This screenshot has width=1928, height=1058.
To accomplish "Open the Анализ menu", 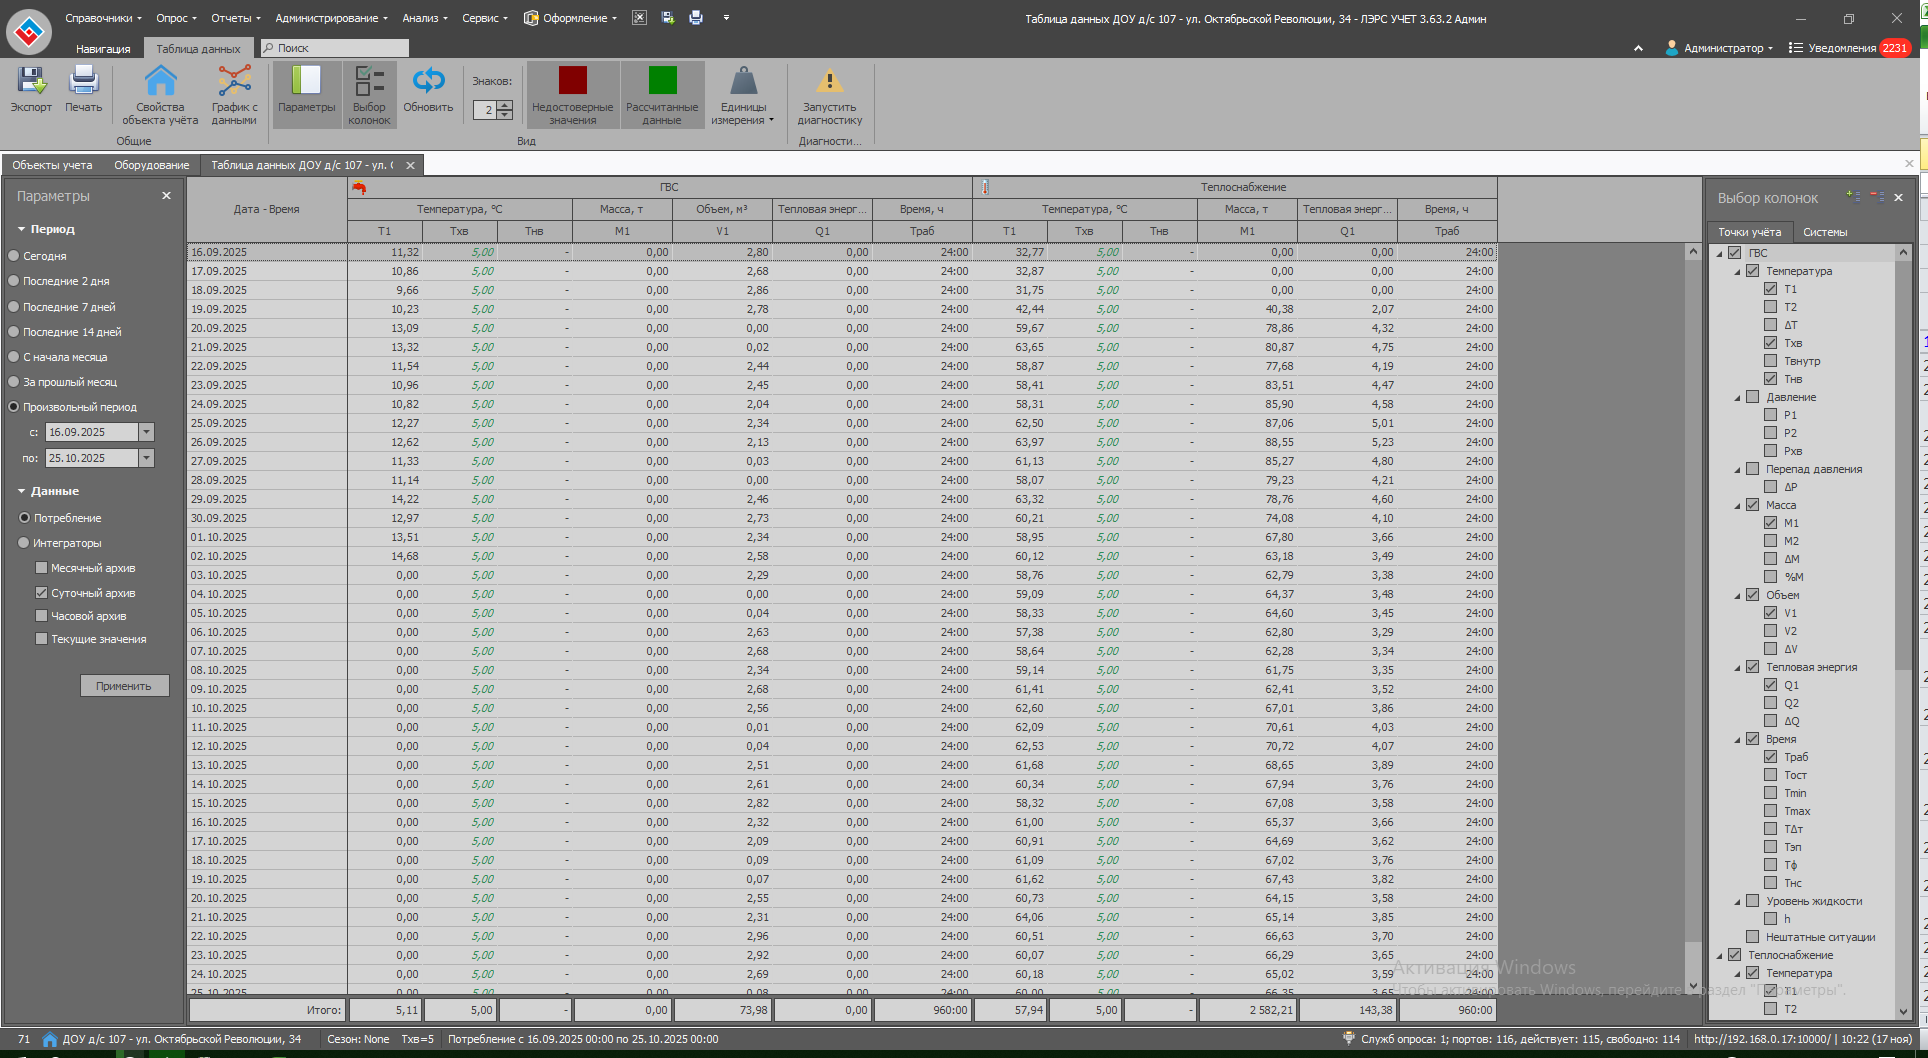I will (424, 18).
